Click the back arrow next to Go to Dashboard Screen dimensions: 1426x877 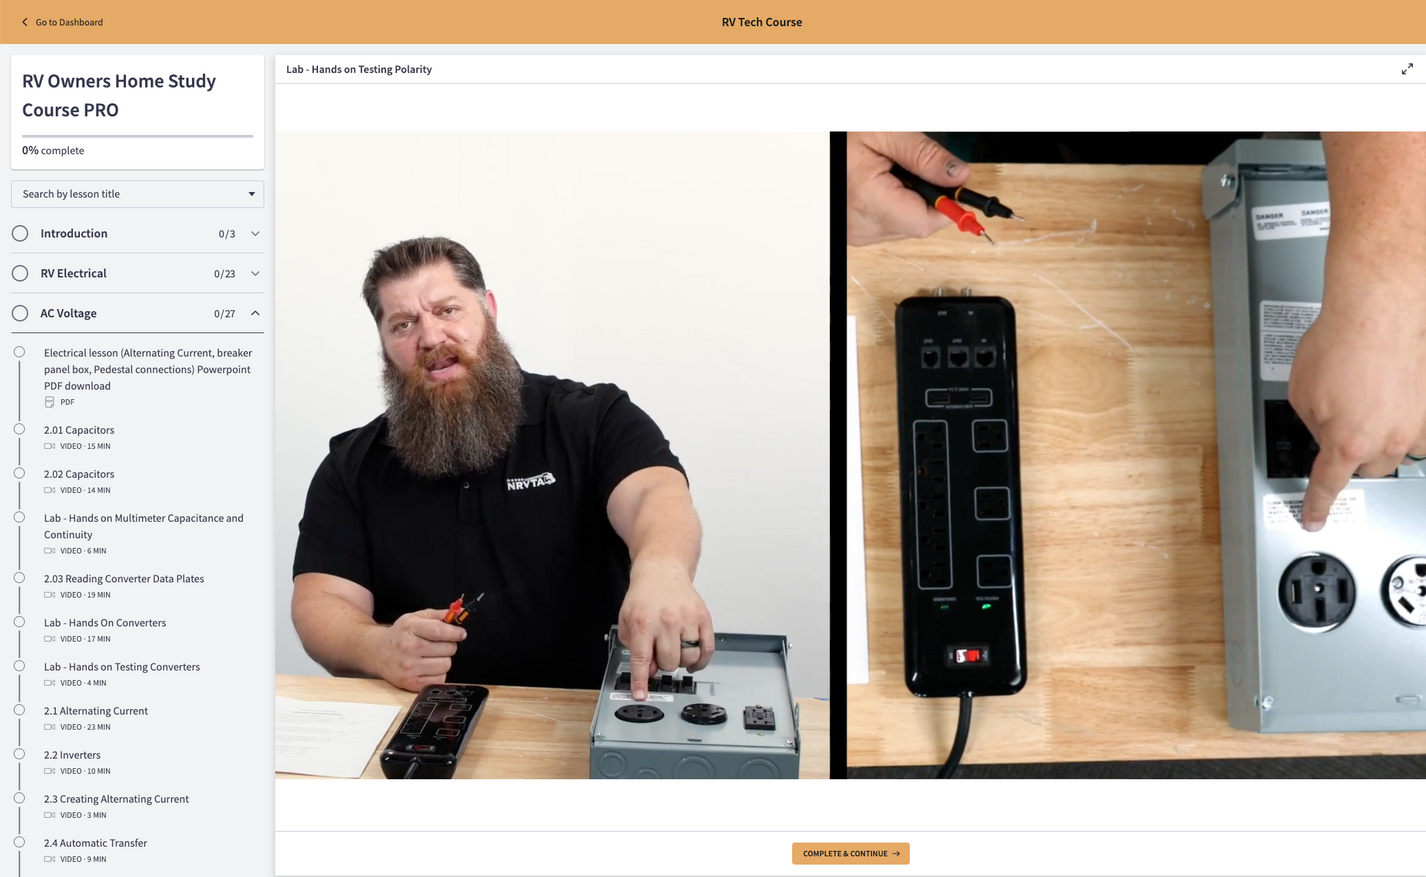pyautogui.click(x=24, y=21)
